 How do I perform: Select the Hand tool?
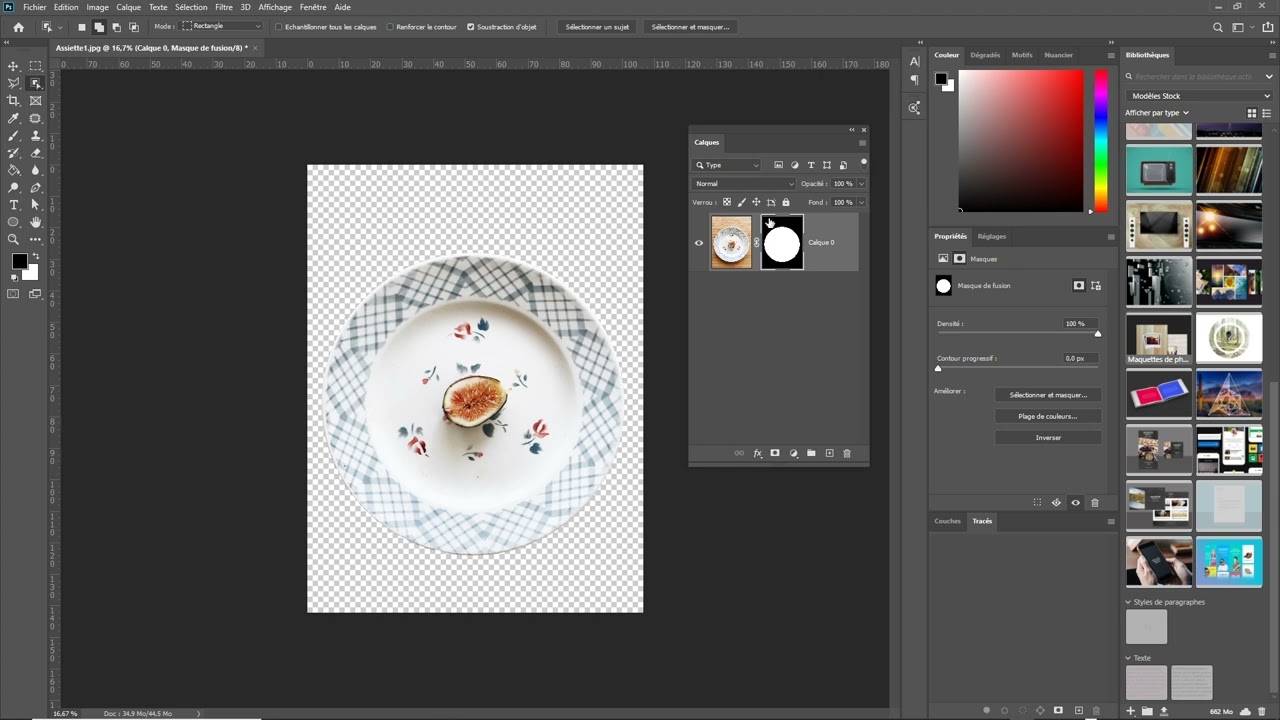coord(36,222)
